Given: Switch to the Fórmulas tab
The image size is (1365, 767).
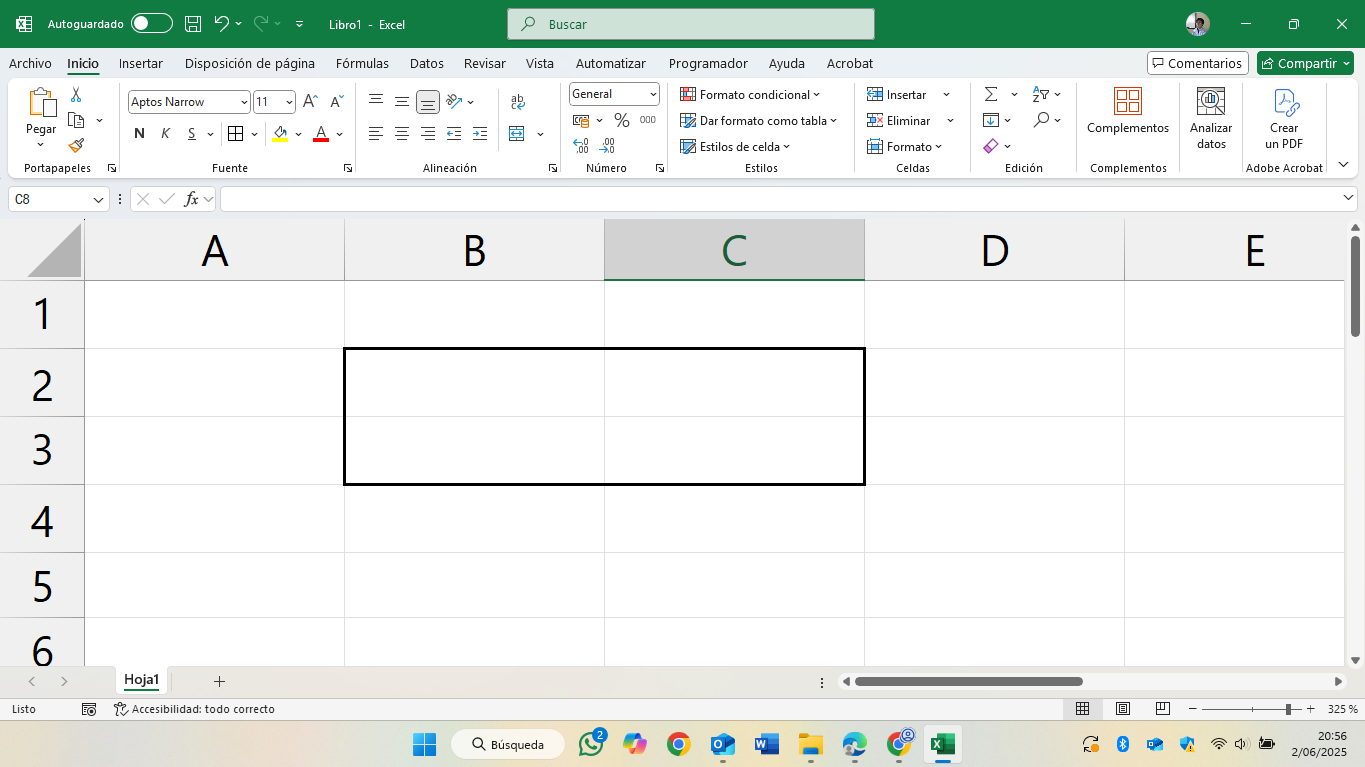Looking at the screenshot, I should (362, 63).
